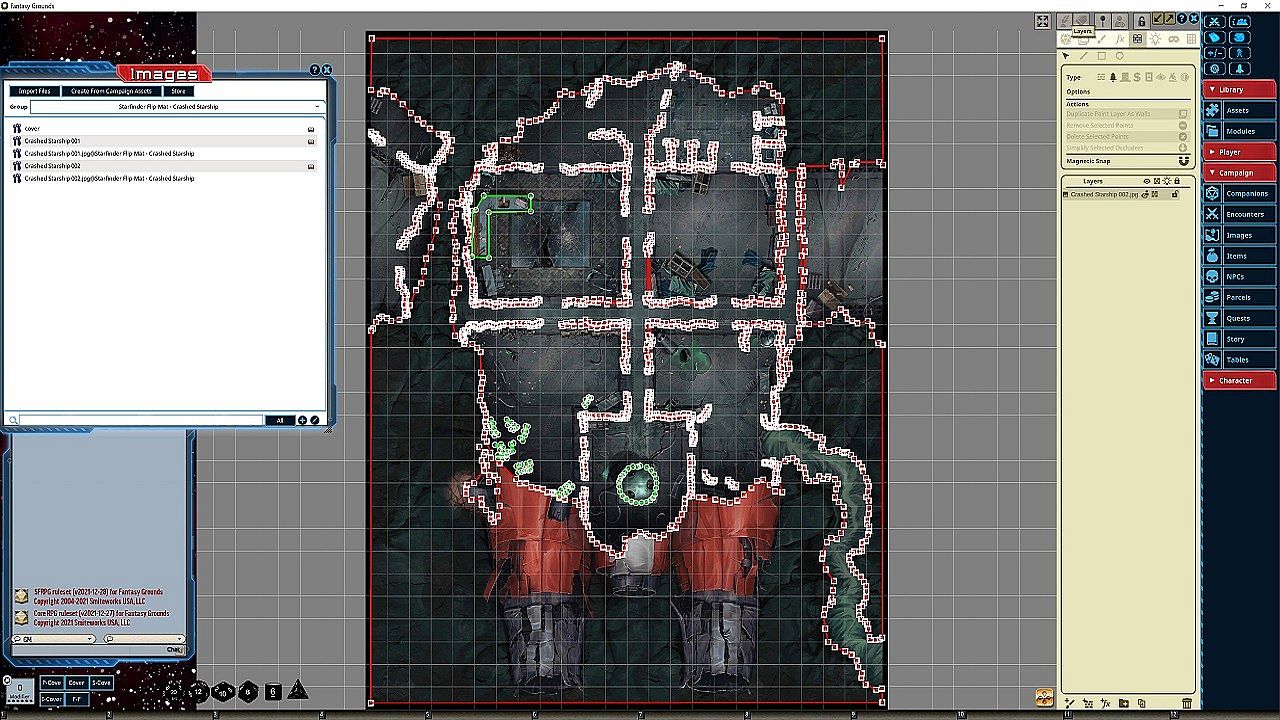
Task: Click the pin/token icon in image toolbar
Action: (x=1102, y=21)
